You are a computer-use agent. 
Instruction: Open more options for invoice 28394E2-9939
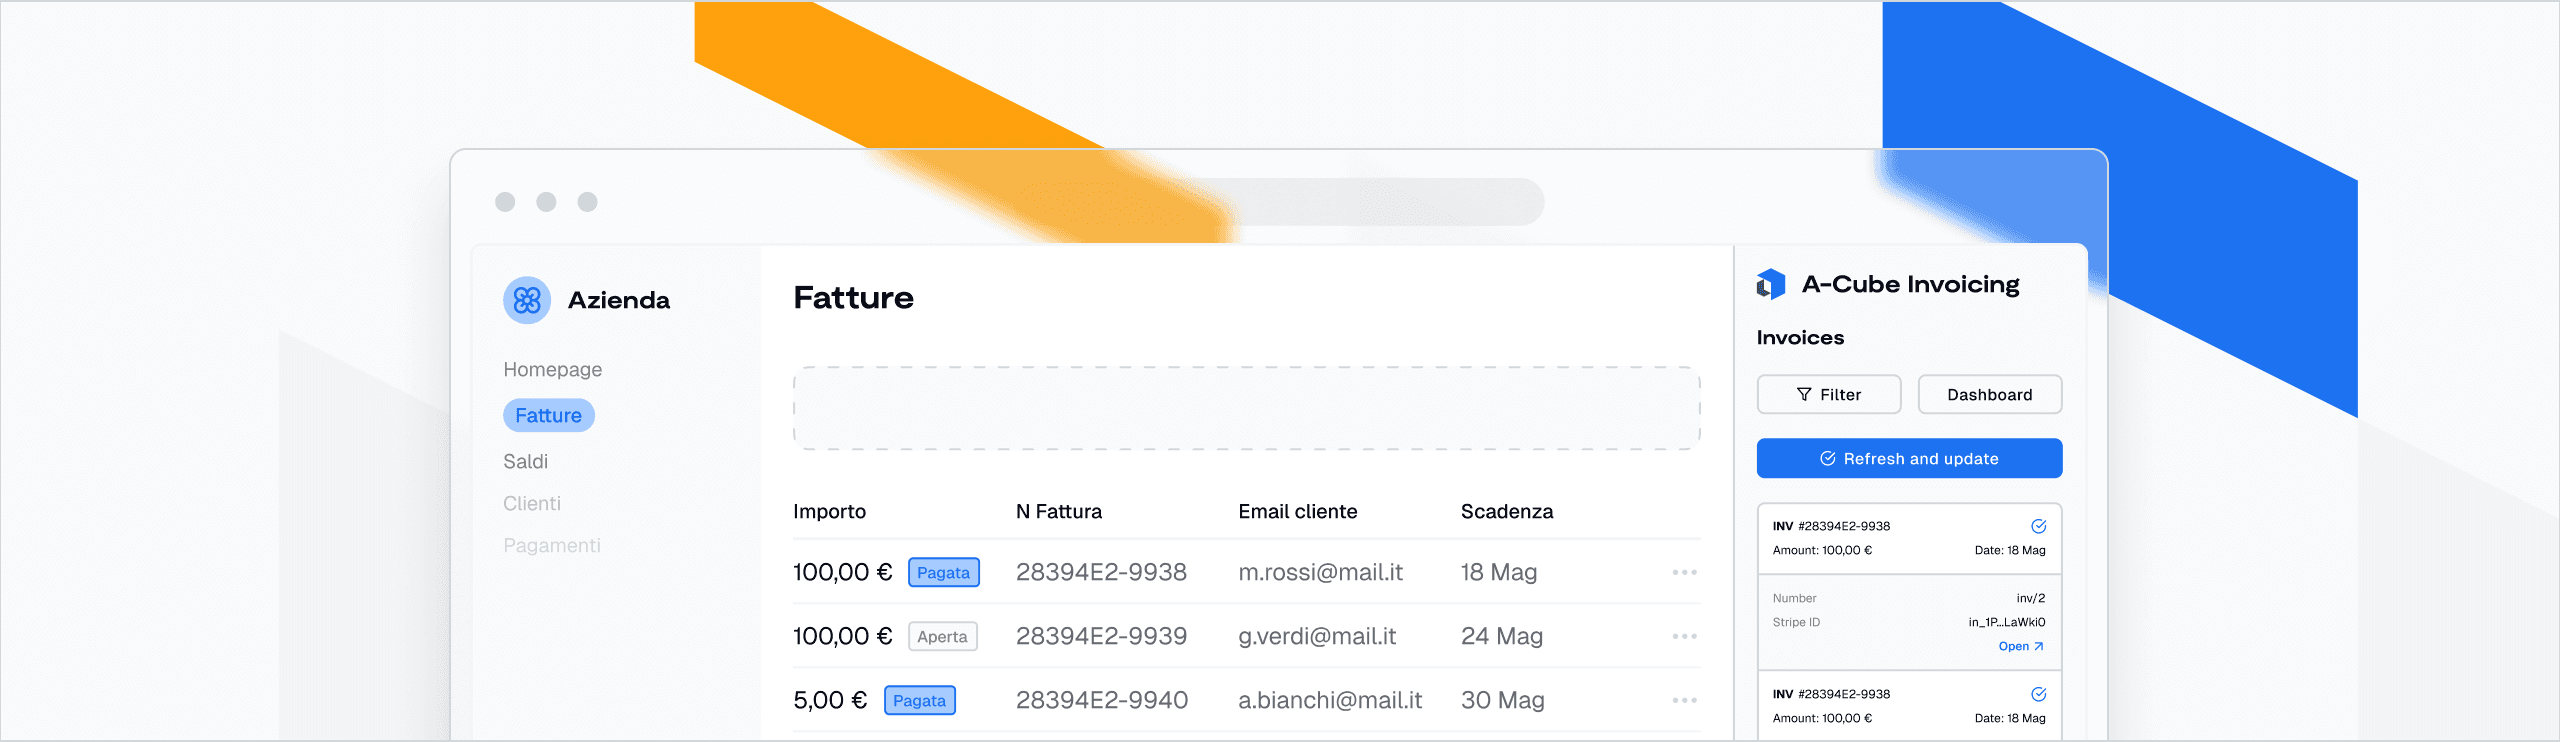(x=1684, y=636)
